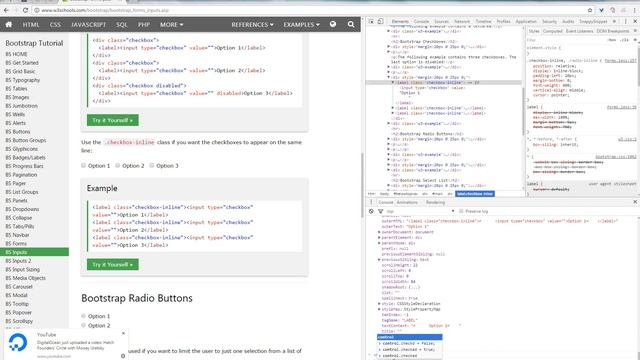Switch to the Elements DevTools tab

[x=400, y=21]
